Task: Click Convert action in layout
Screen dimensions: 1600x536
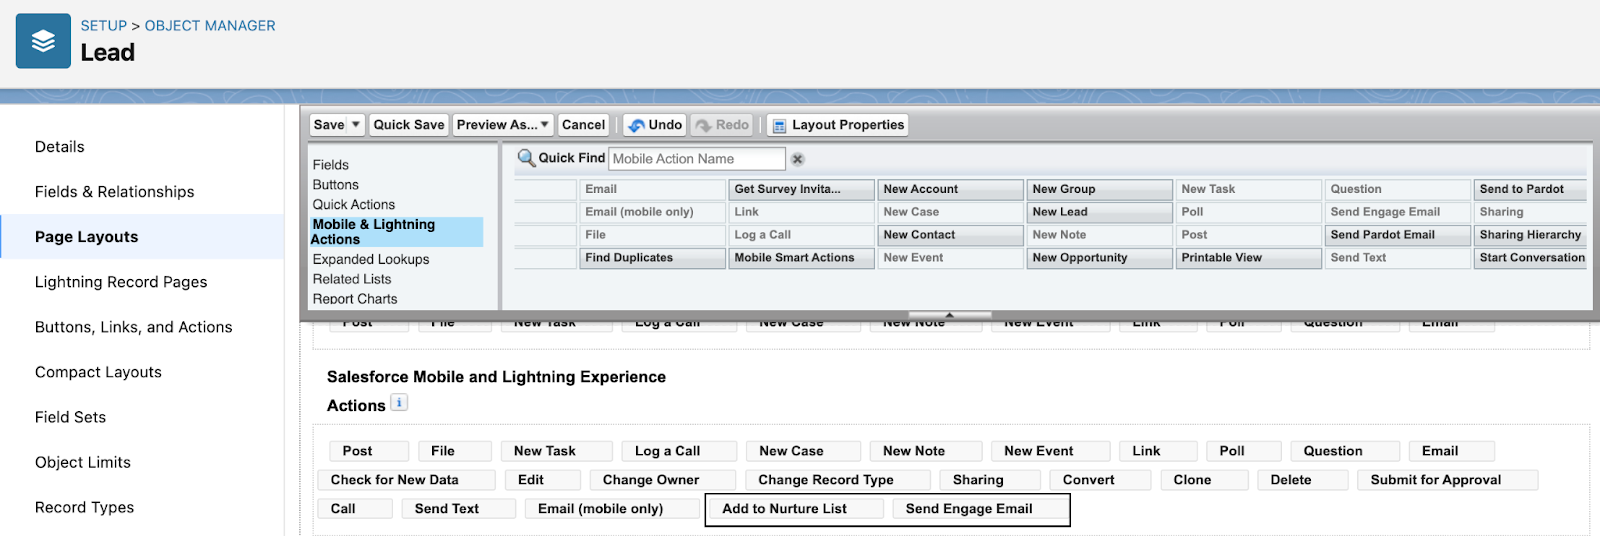Action: tap(1098, 480)
